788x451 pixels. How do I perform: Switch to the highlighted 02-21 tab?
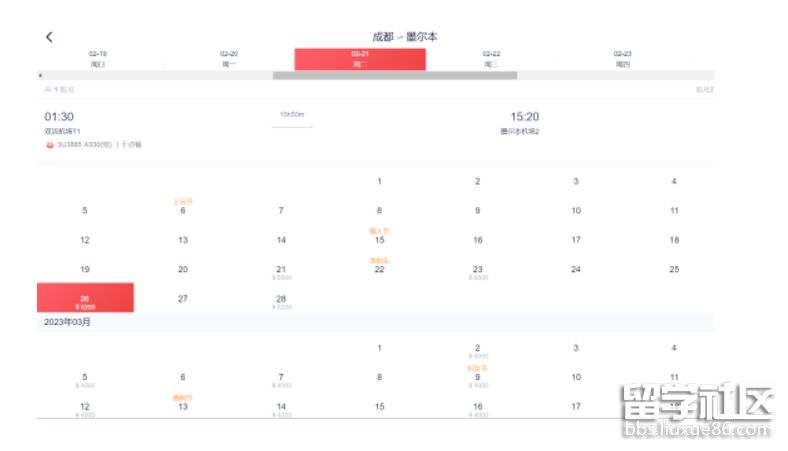[x=360, y=59]
